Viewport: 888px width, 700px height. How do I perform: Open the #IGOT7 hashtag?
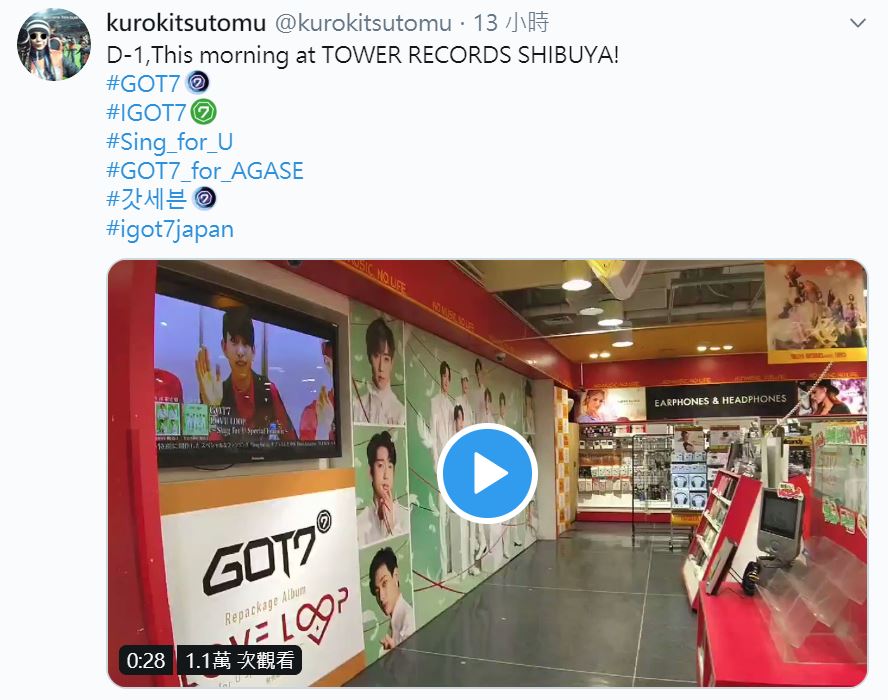point(146,113)
